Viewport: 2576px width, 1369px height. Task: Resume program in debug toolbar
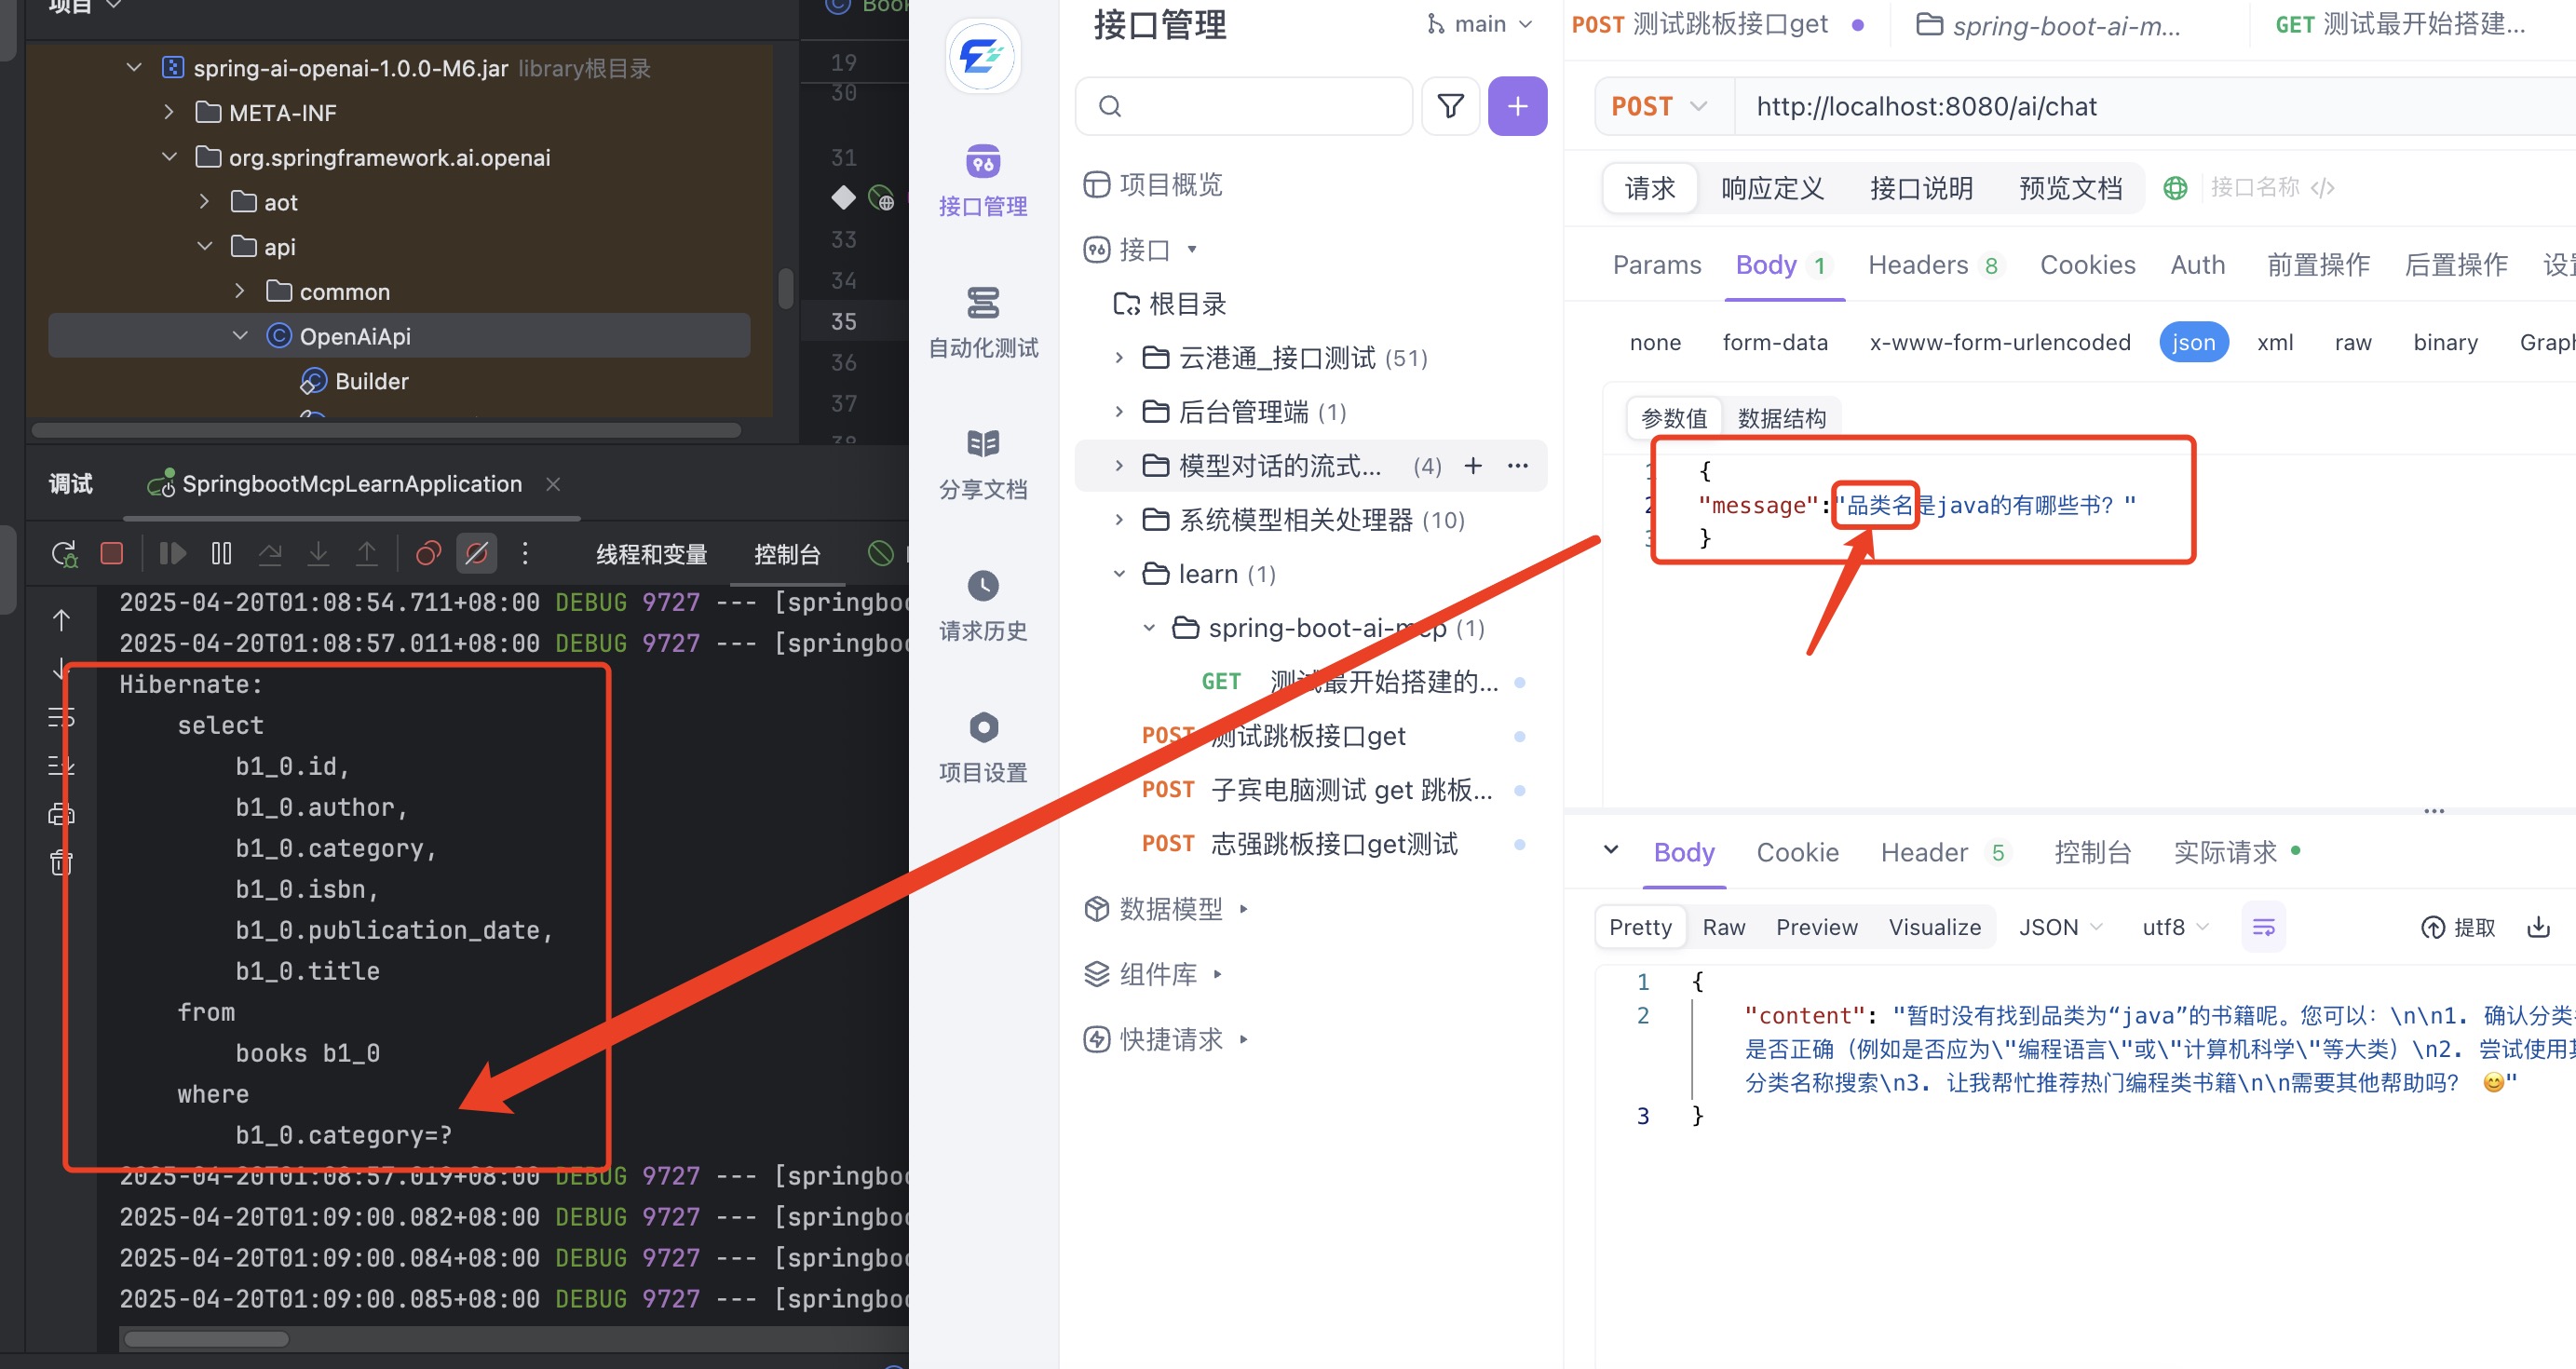point(173,553)
